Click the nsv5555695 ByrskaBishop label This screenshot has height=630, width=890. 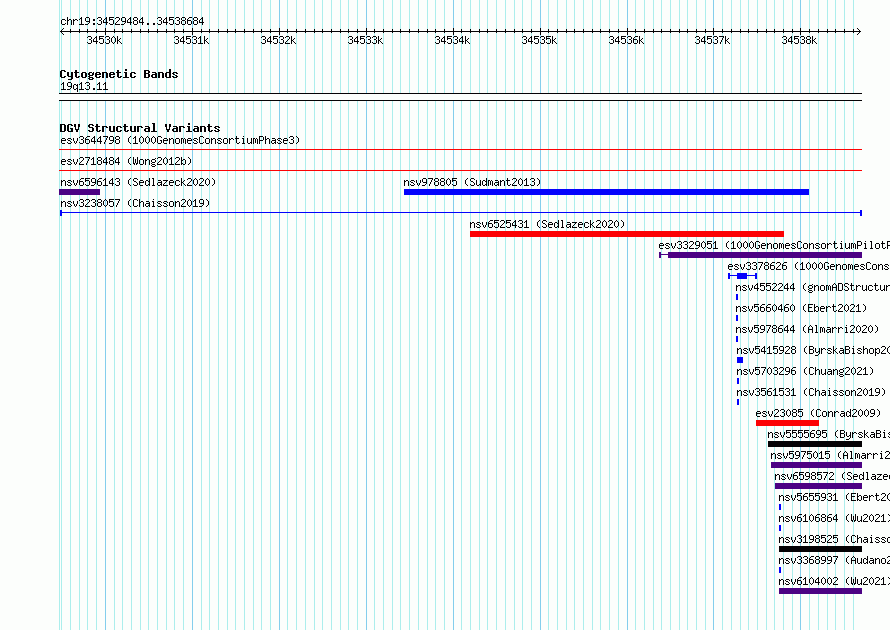tap(828, 434)
